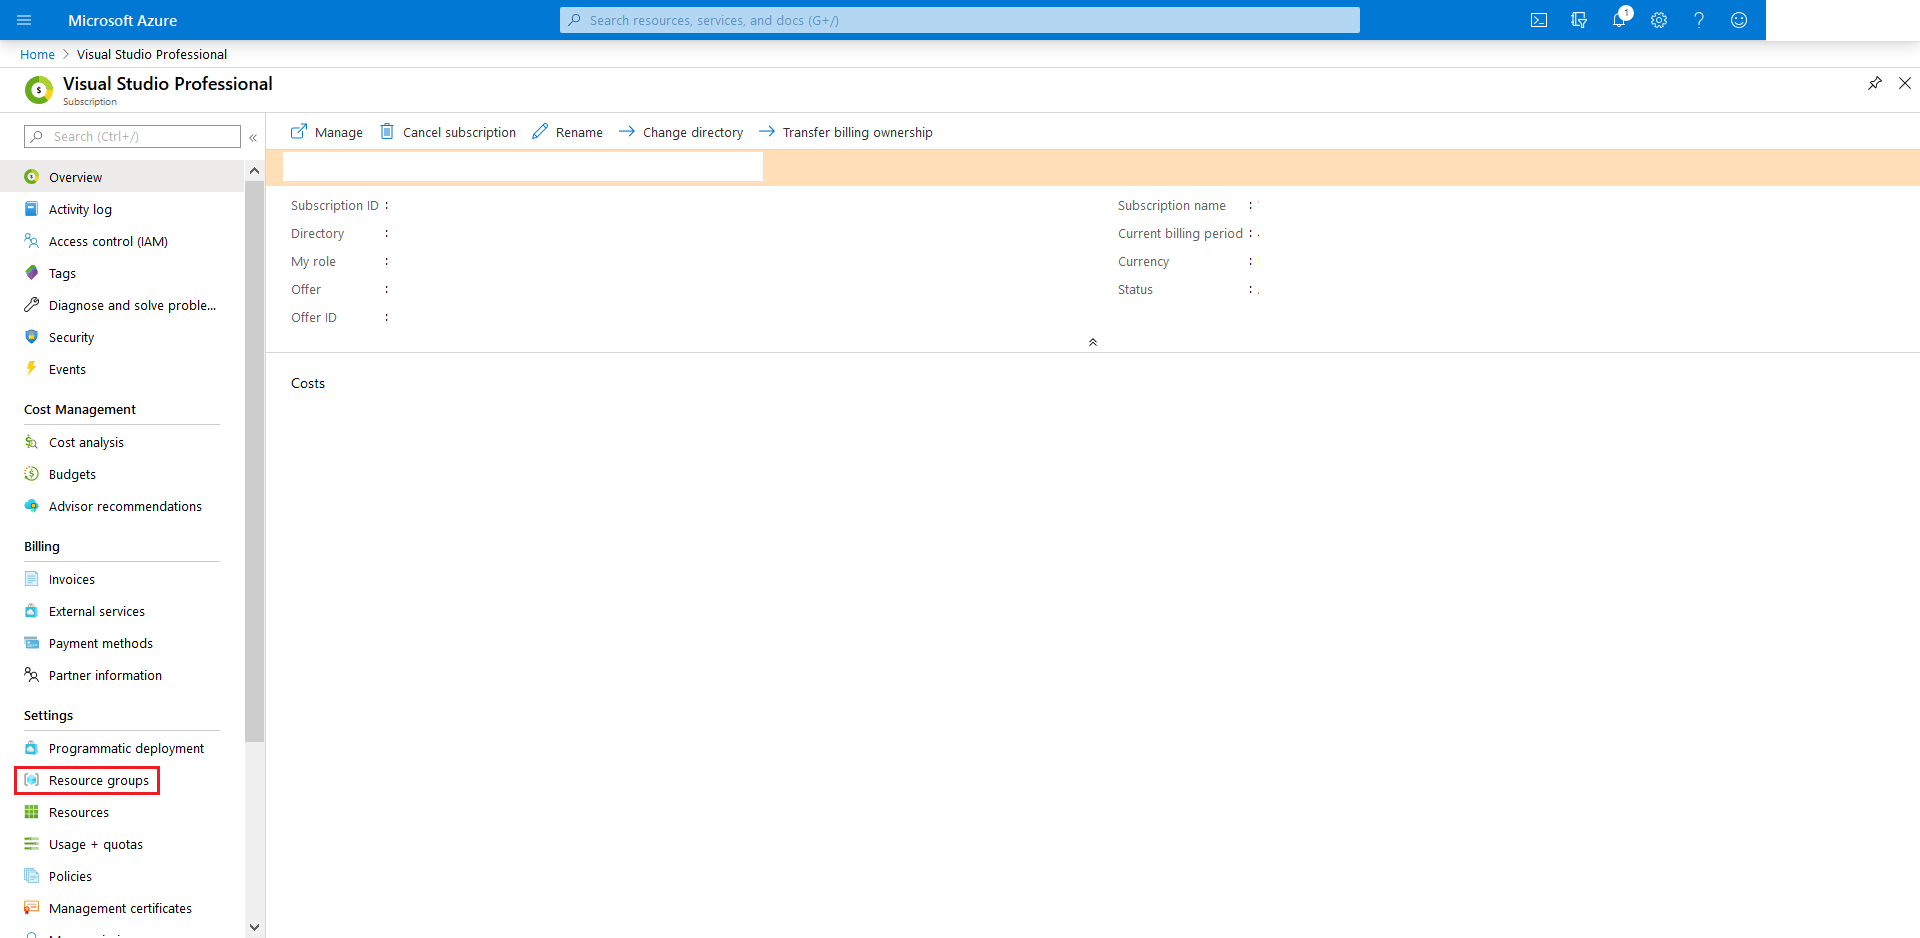Click the sidebar scrollbar thumb

(x=254, y=460)
